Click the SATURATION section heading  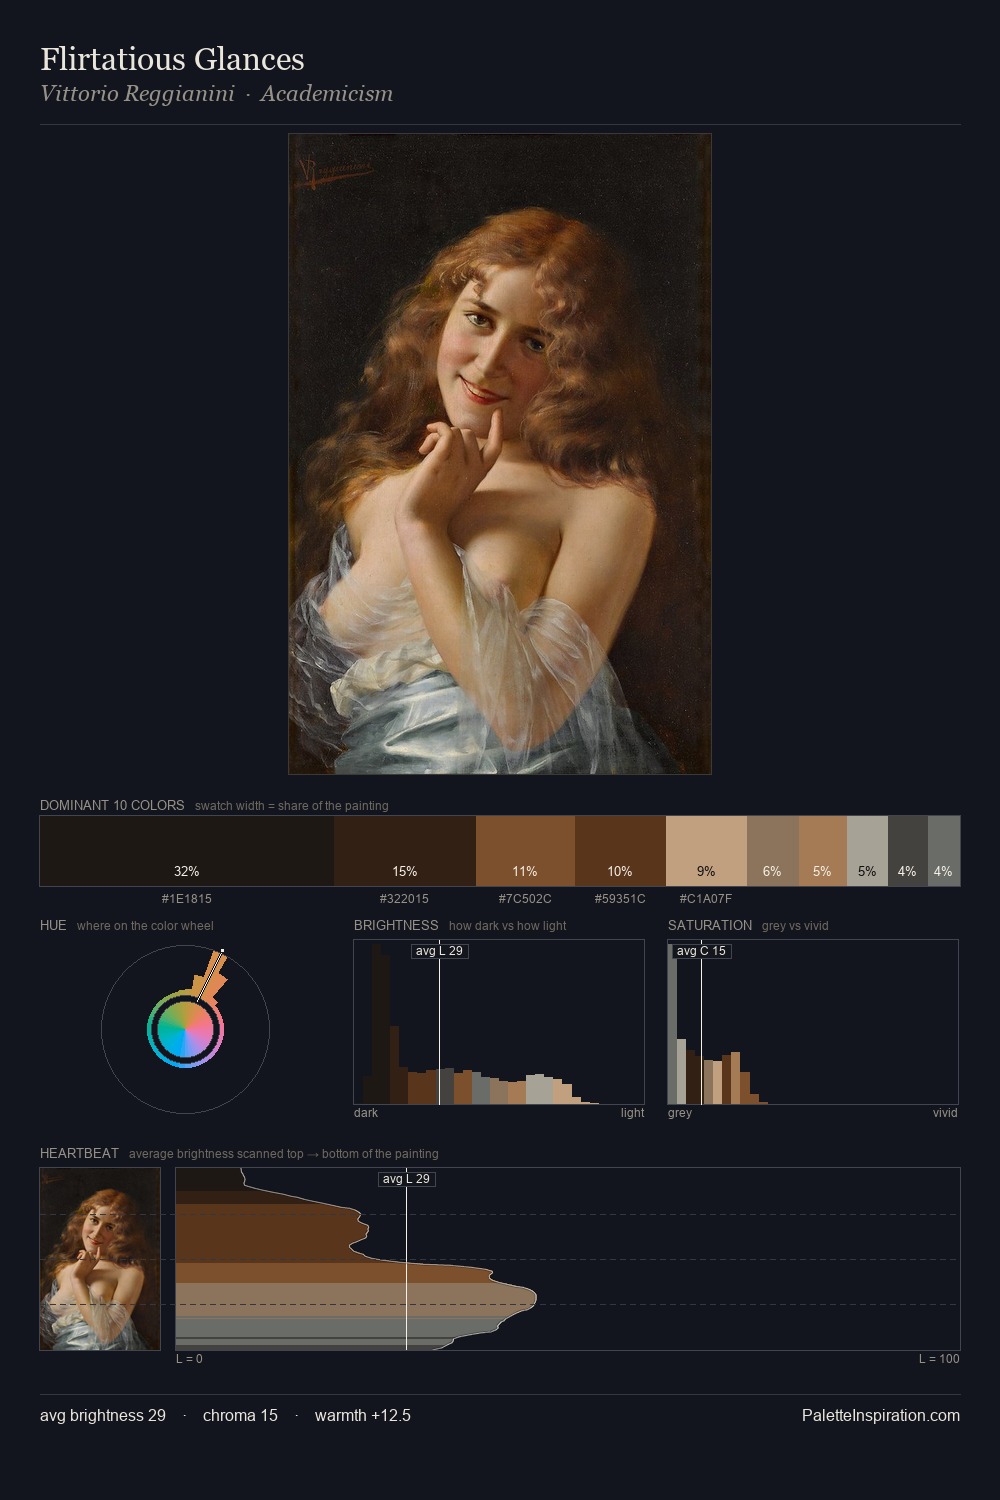710,925
